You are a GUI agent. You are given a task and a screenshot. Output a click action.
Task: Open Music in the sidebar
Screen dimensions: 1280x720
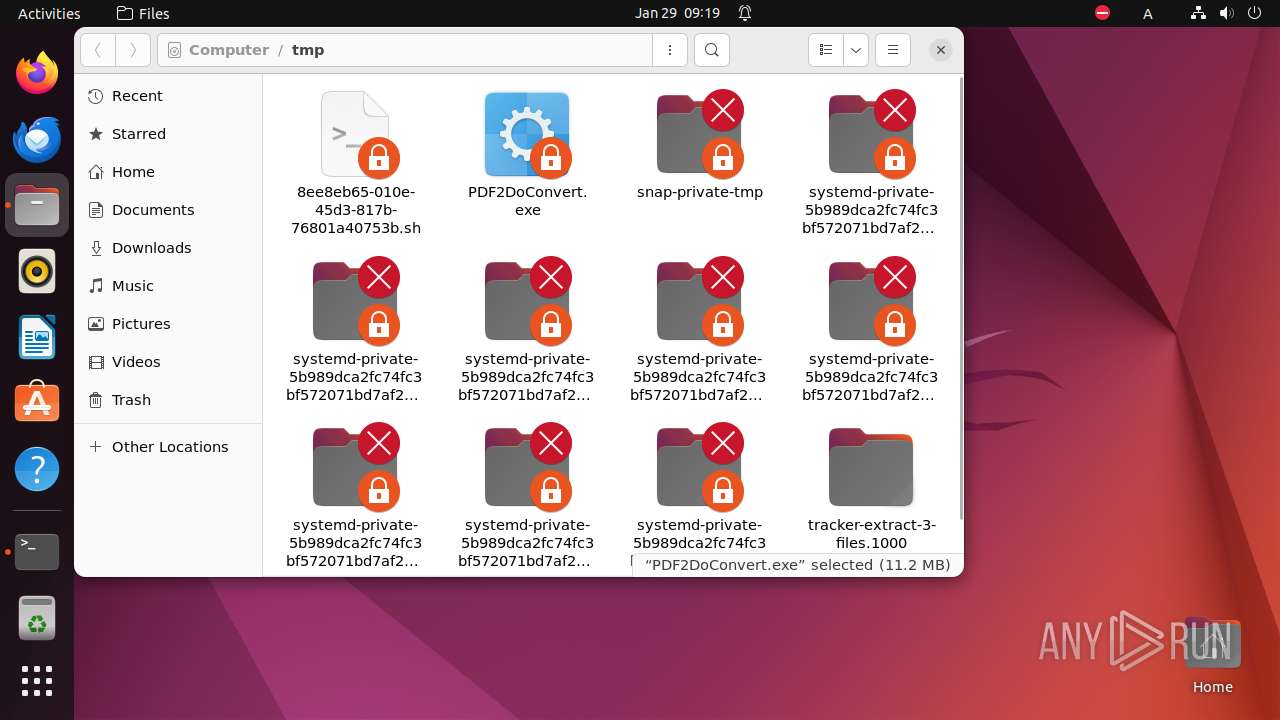(x=168, y=286)
